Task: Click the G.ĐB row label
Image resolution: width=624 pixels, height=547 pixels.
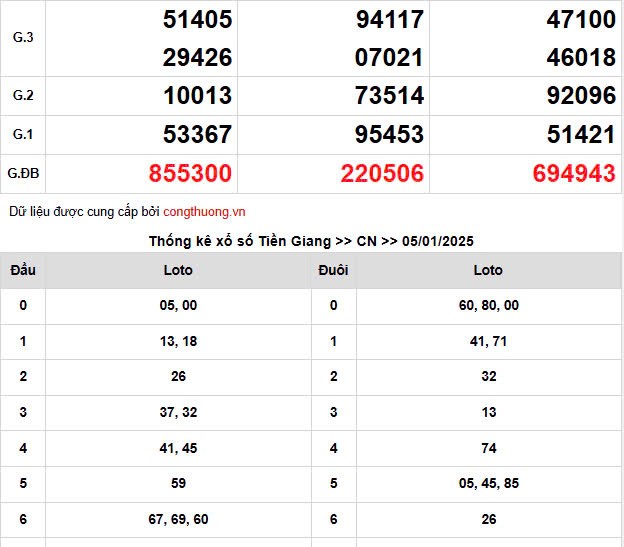Action: [x=23, y=174]
